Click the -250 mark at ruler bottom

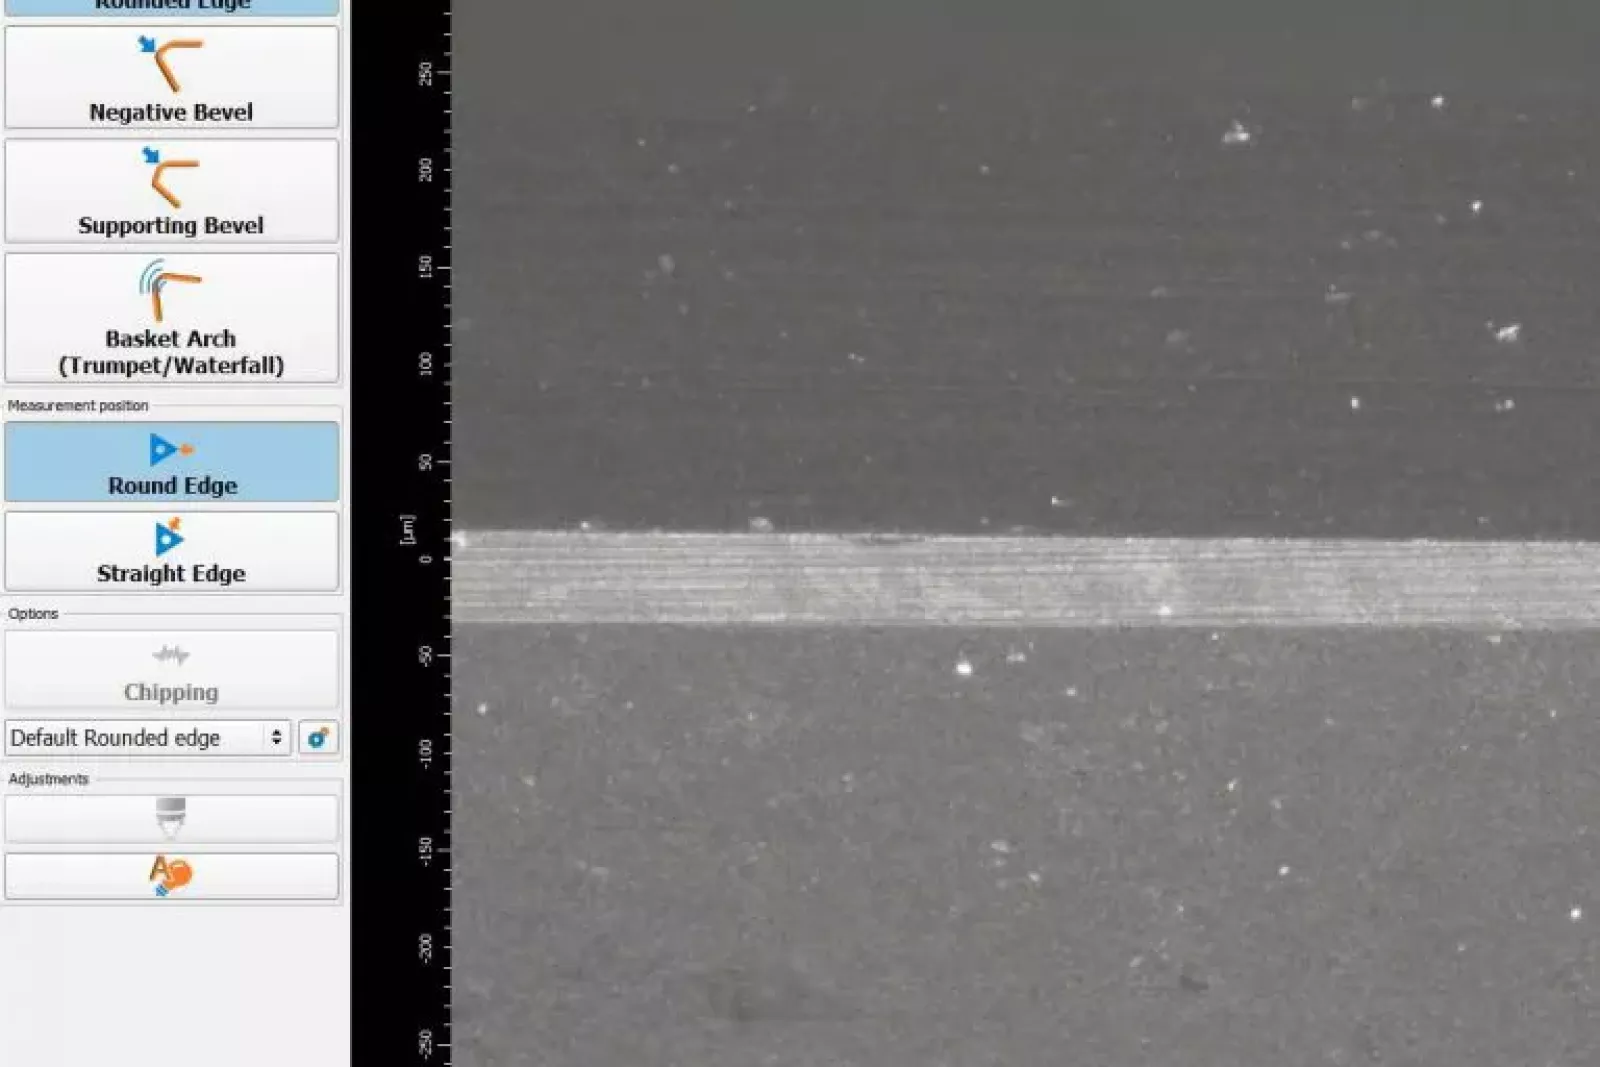[426, 1043]
